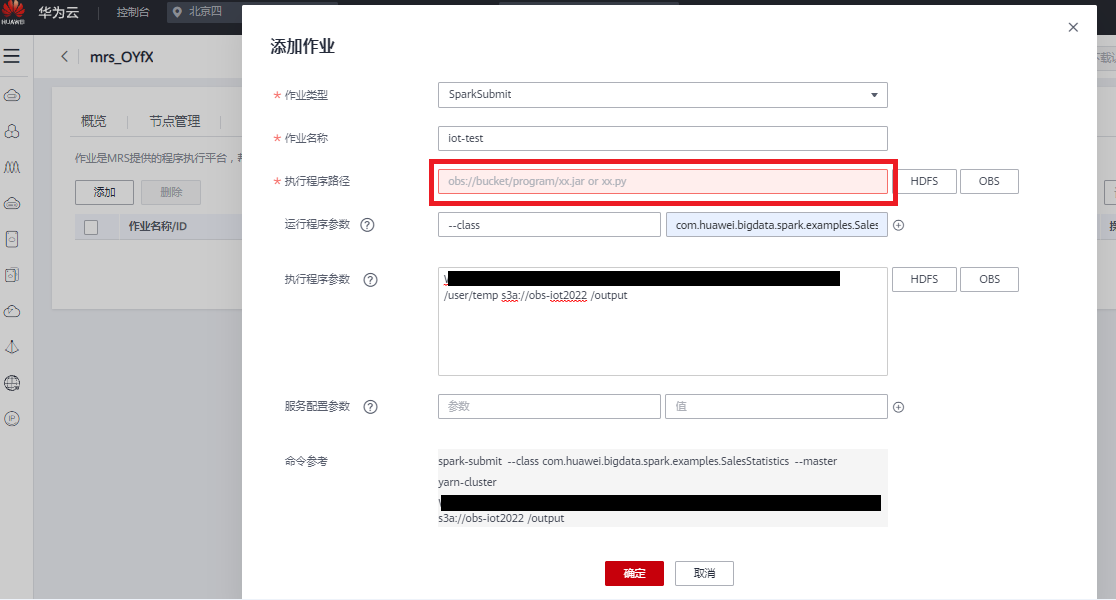Open the waveform-shaped icon in sidebar

coord(12,167)
